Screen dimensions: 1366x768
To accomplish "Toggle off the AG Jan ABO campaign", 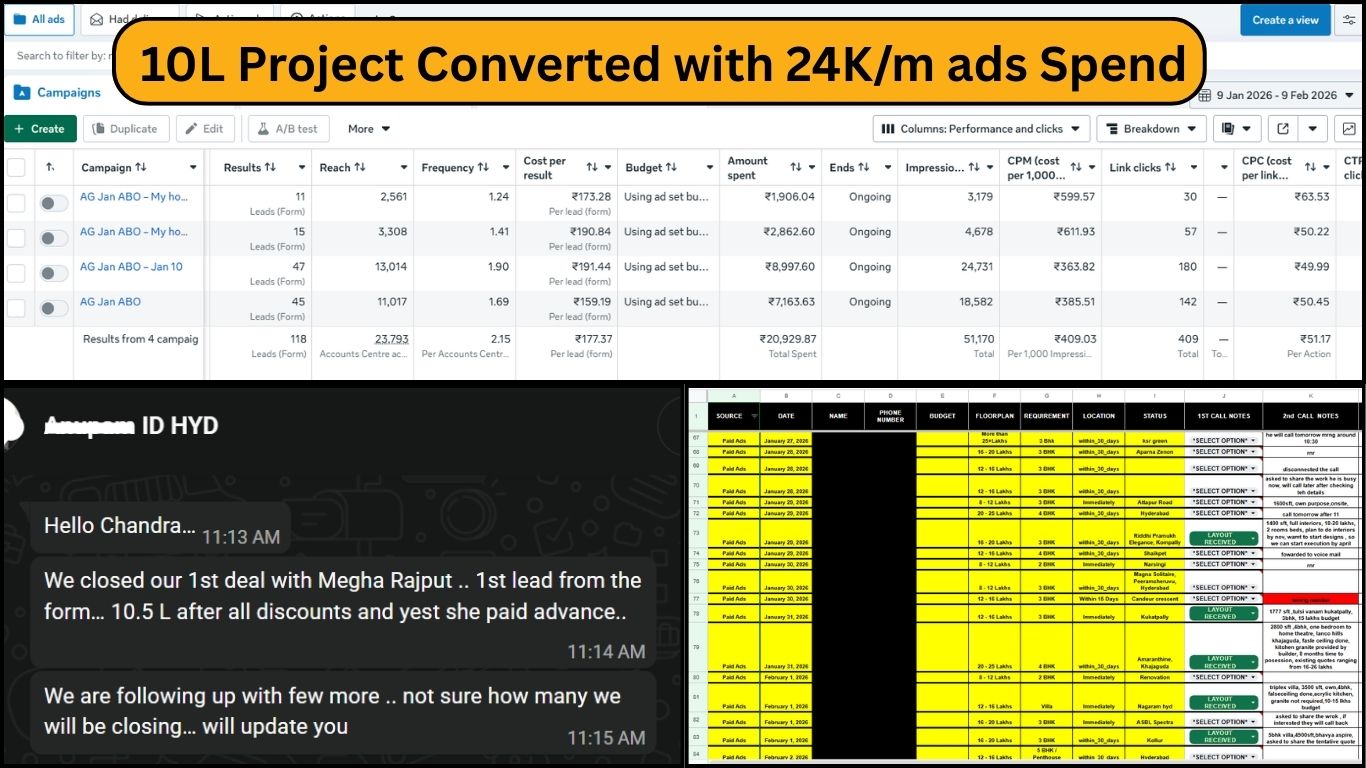I will [x=53, y=308].
